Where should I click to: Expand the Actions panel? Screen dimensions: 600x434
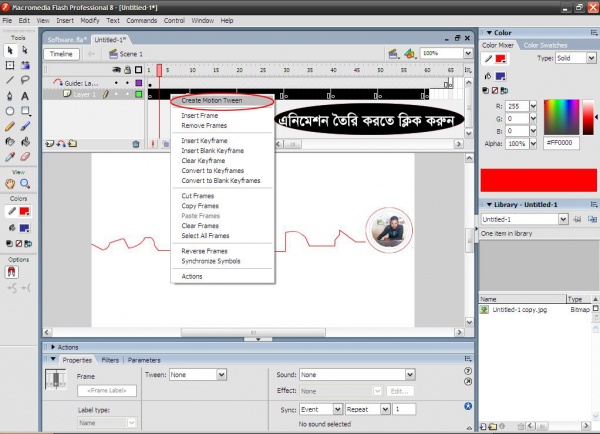tap(53, 347)
